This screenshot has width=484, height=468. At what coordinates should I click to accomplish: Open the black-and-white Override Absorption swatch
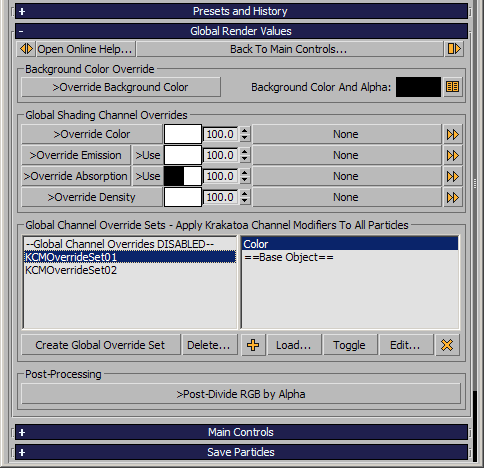(x=183, y=176)
